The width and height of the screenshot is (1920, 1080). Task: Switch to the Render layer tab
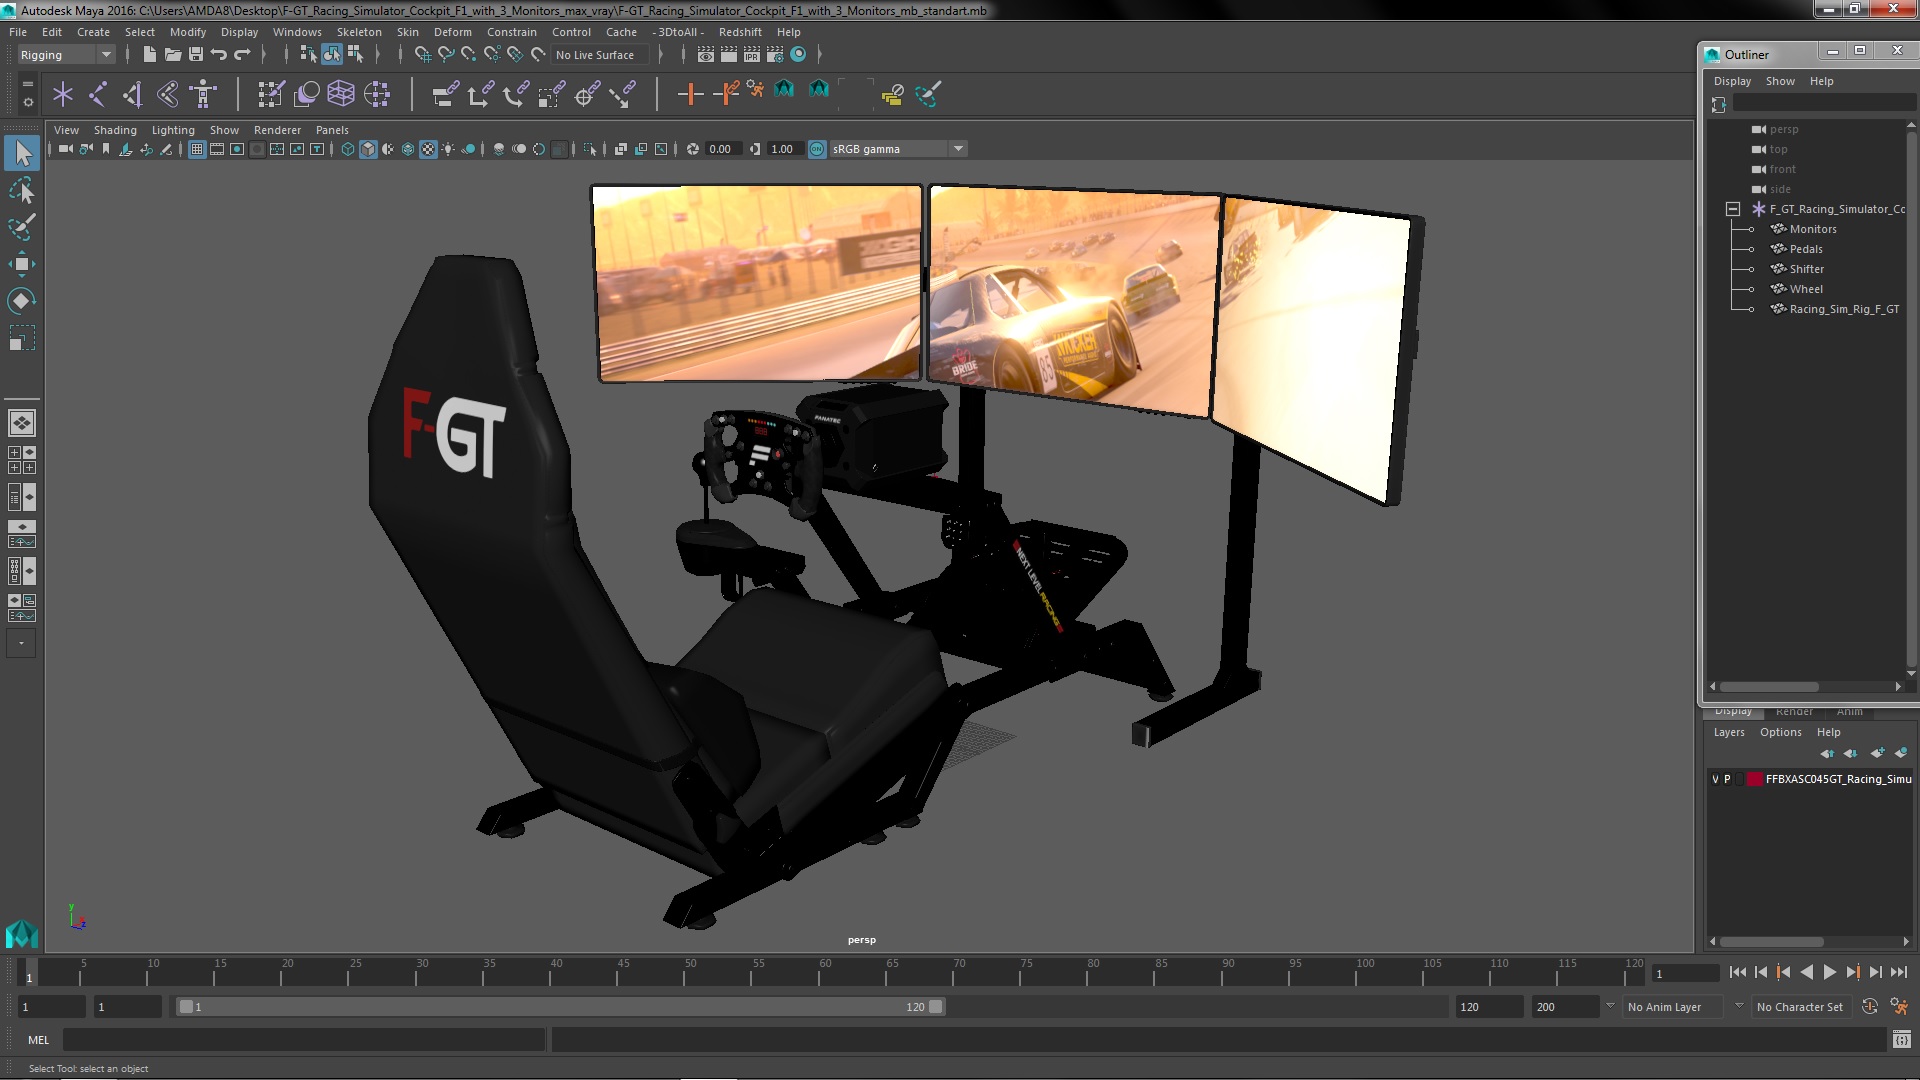1794,712
